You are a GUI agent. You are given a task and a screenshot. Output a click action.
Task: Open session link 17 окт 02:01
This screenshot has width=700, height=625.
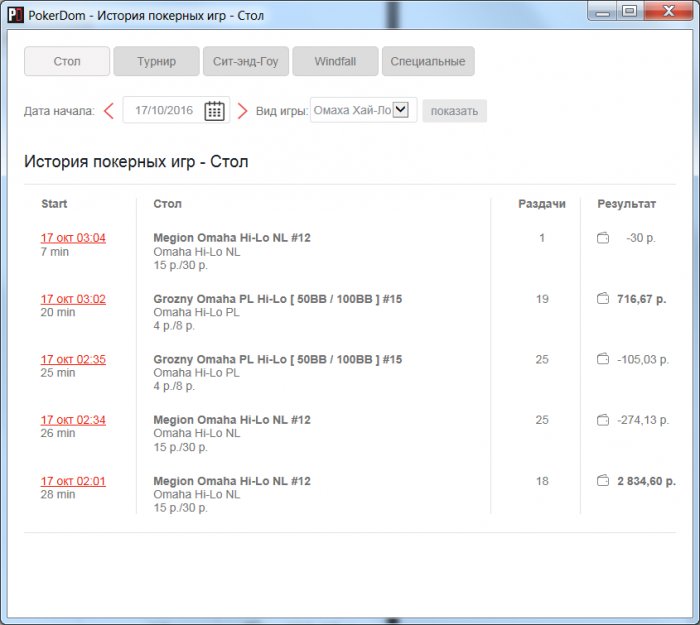(x=73, y=481)
